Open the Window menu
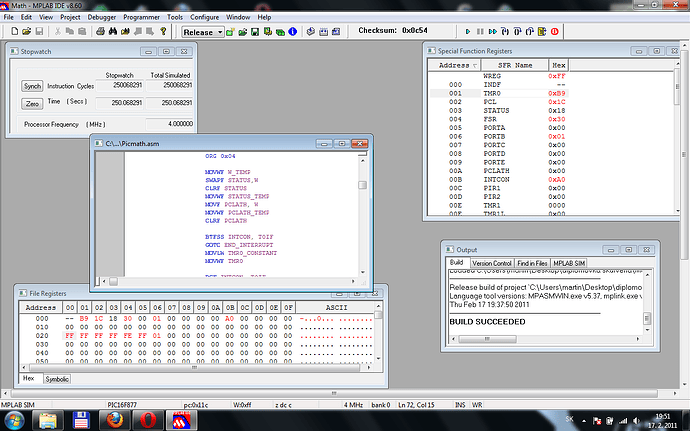The height and width of the screenshot is (431, 690). [x=238, y=17]
